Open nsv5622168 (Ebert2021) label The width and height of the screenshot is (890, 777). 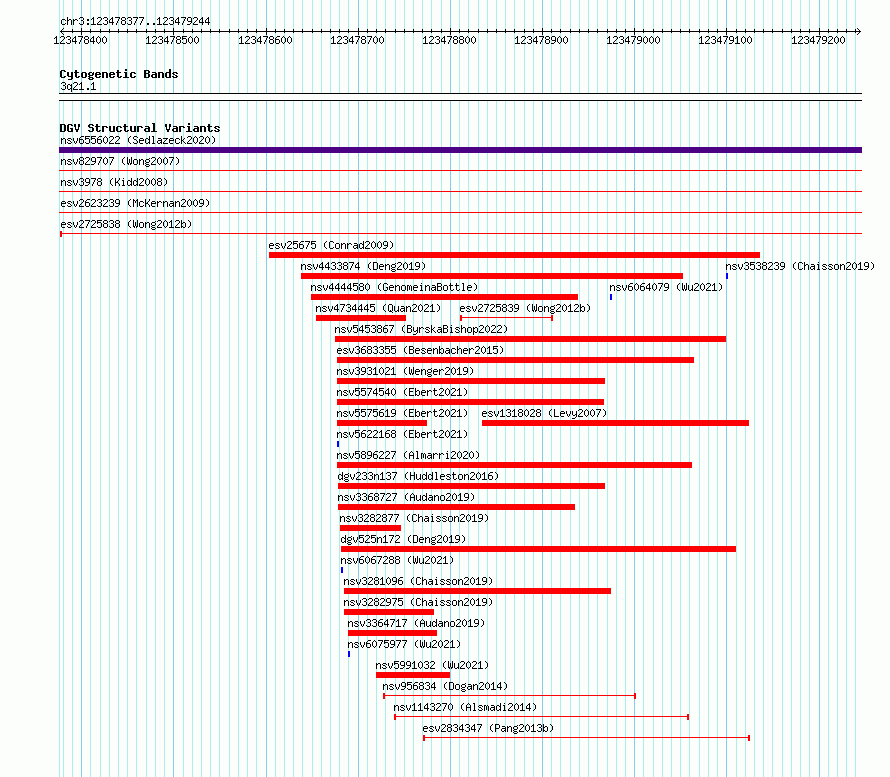[x=402, y=434]
